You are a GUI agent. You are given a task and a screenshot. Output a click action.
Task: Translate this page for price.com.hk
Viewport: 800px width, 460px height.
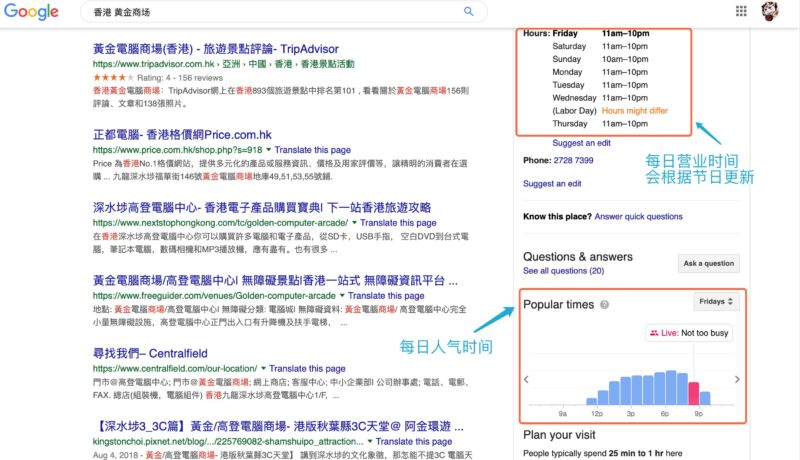pyautogui.click(x=312, y=150)
